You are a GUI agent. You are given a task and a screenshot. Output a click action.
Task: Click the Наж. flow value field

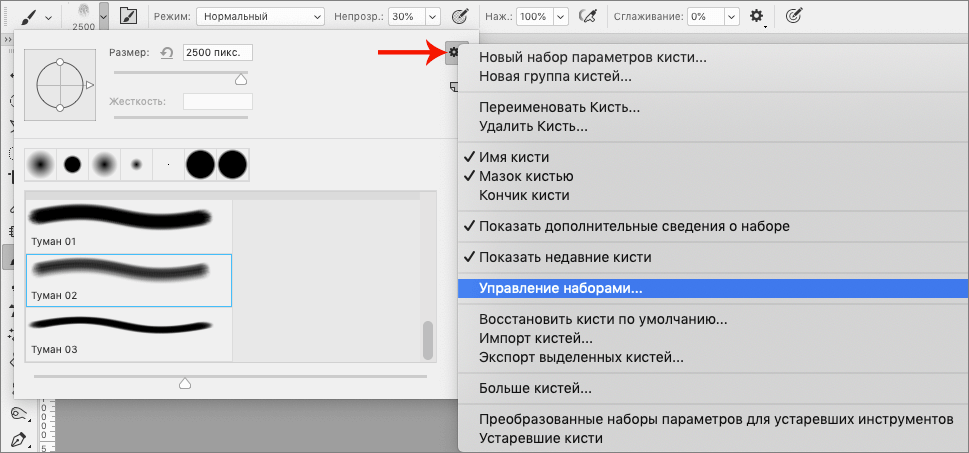[535, 17]
